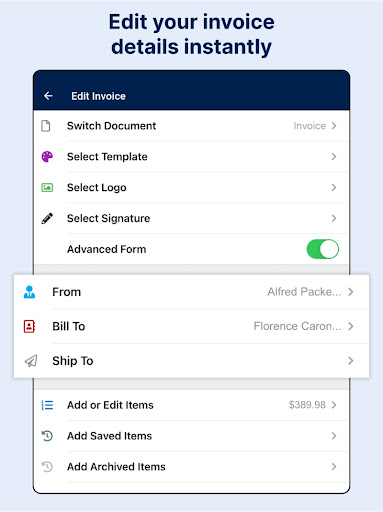Click the $389.98 items total

(x=307, y=405)
